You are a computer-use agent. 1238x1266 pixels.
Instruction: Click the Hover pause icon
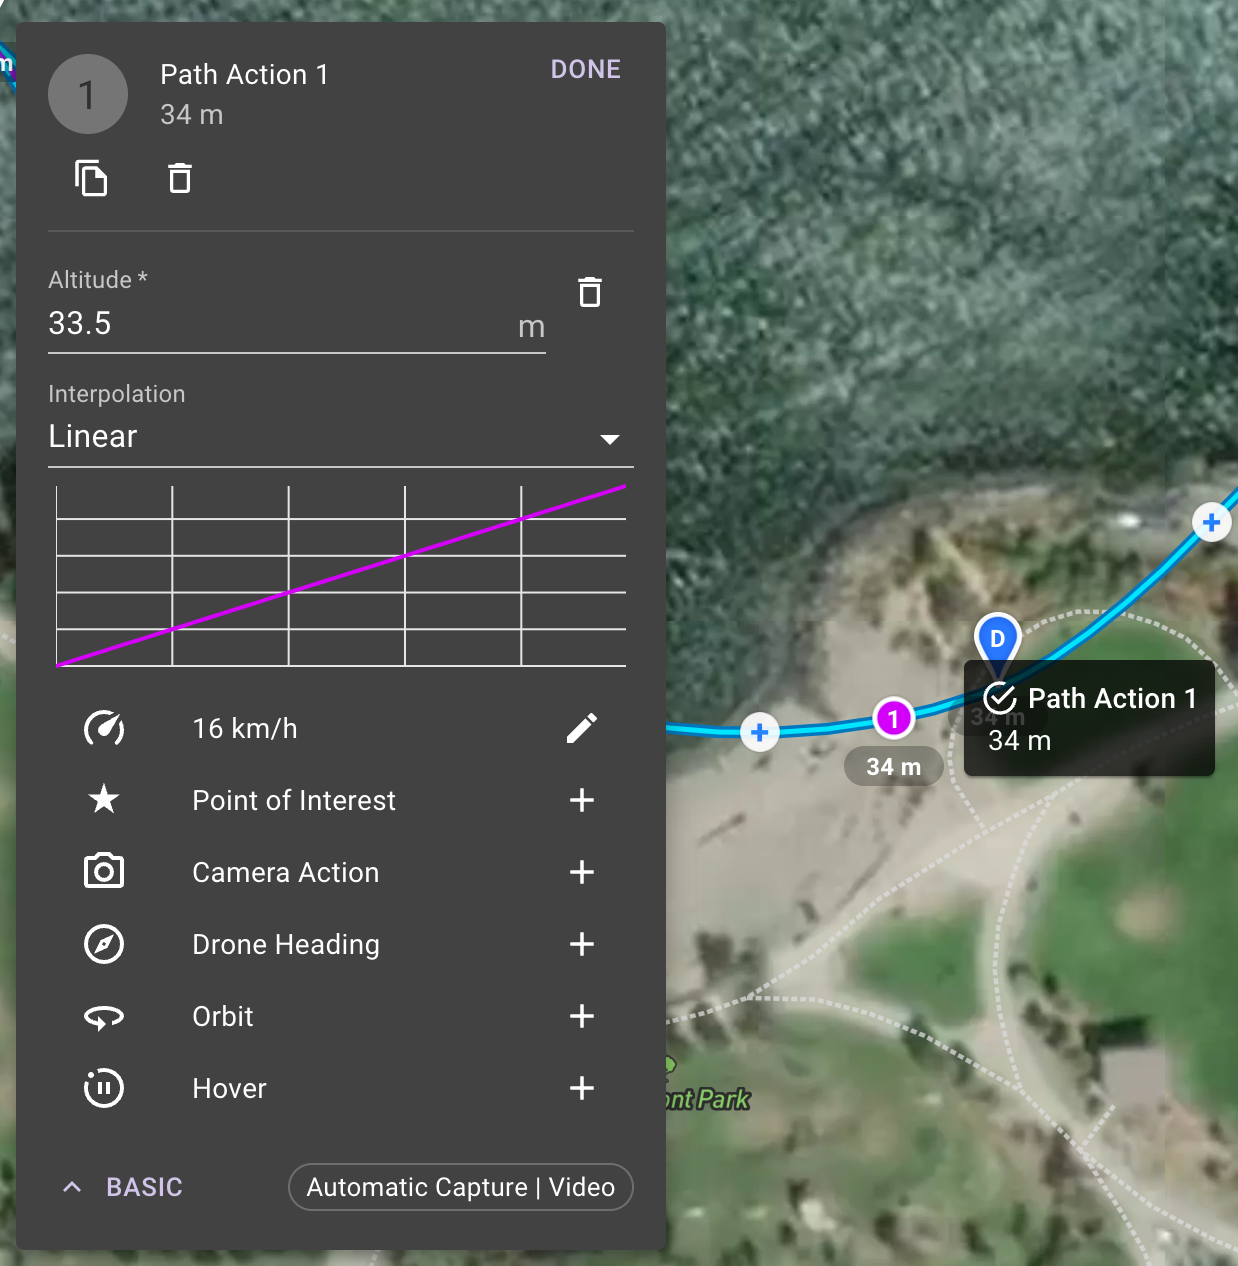104,1088
